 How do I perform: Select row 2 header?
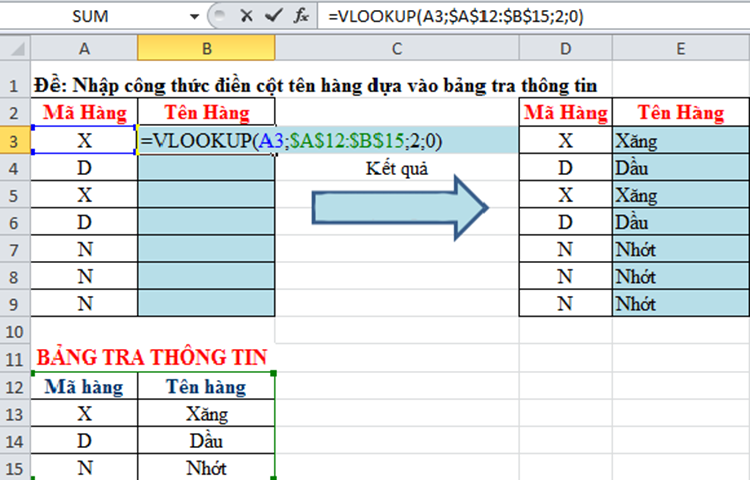(x=14, y=113)
